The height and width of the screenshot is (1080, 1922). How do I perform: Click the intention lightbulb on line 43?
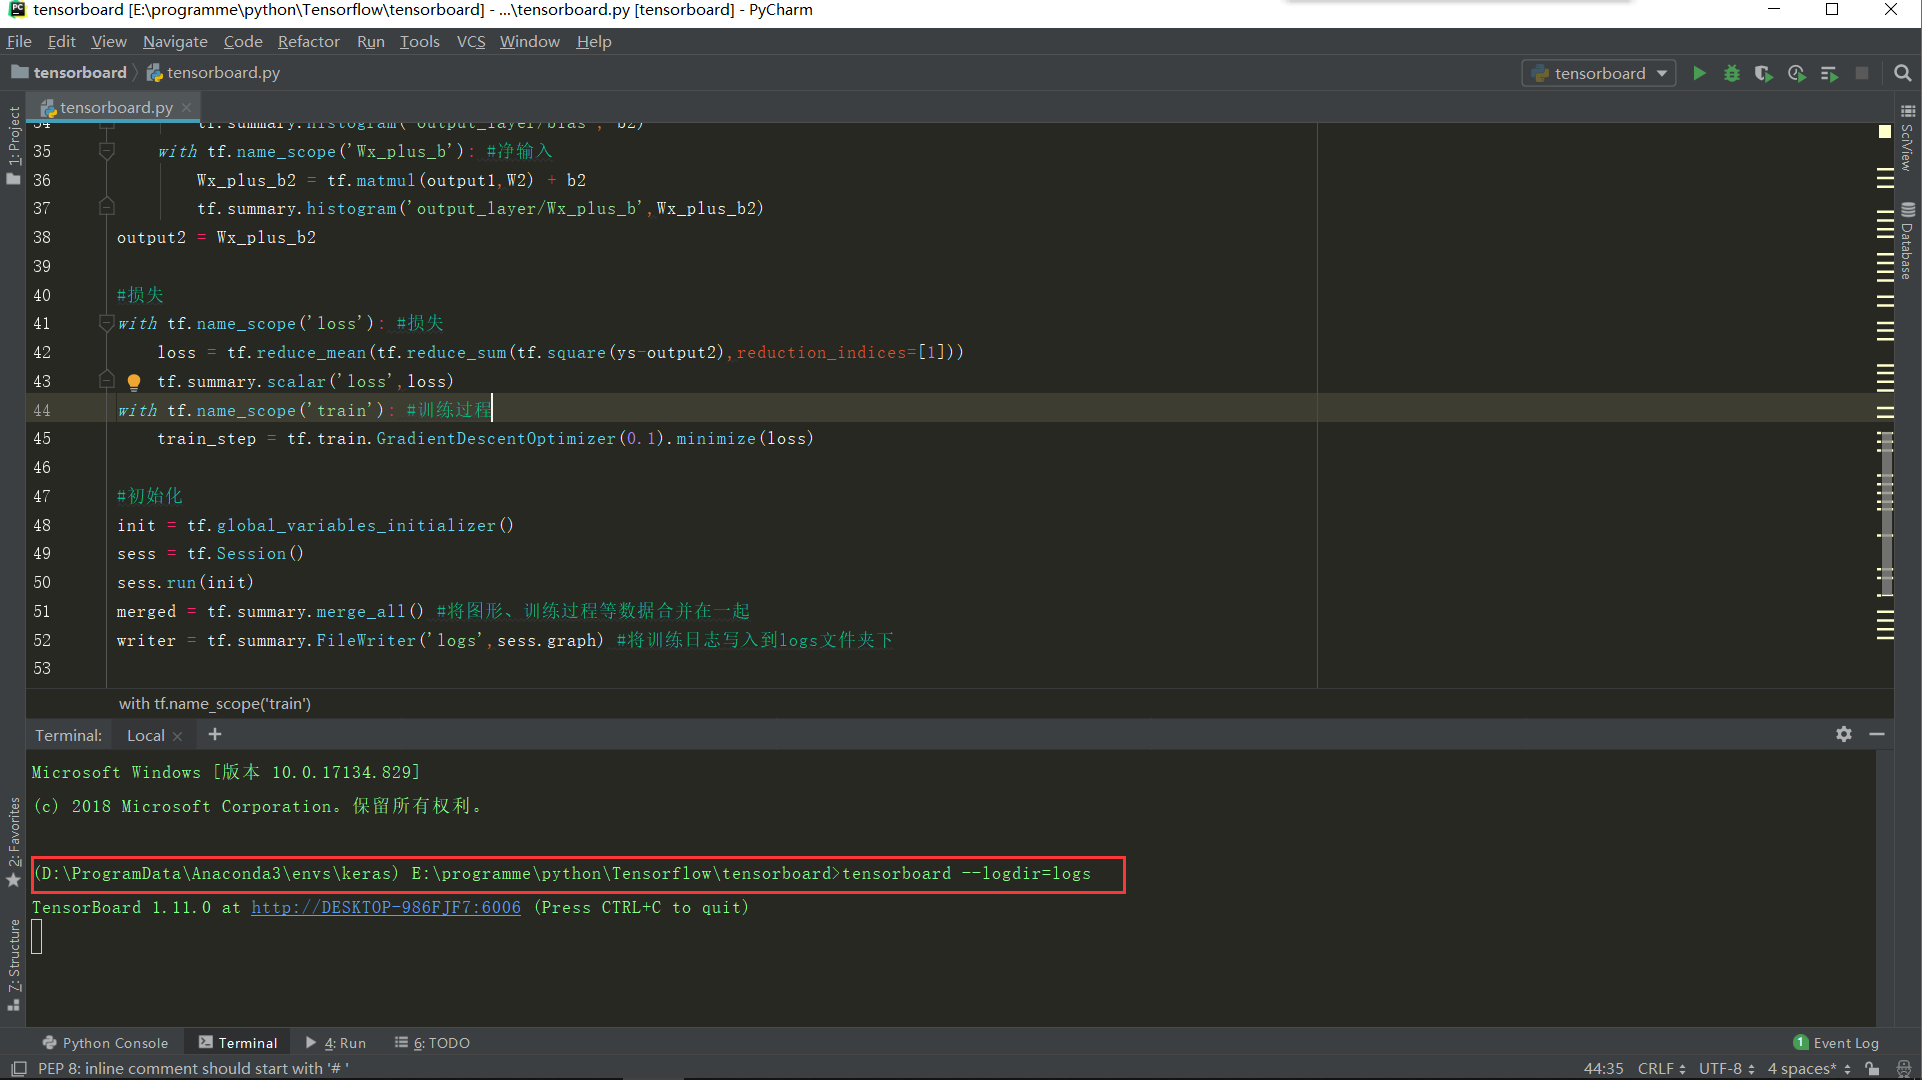pos(134,381)
